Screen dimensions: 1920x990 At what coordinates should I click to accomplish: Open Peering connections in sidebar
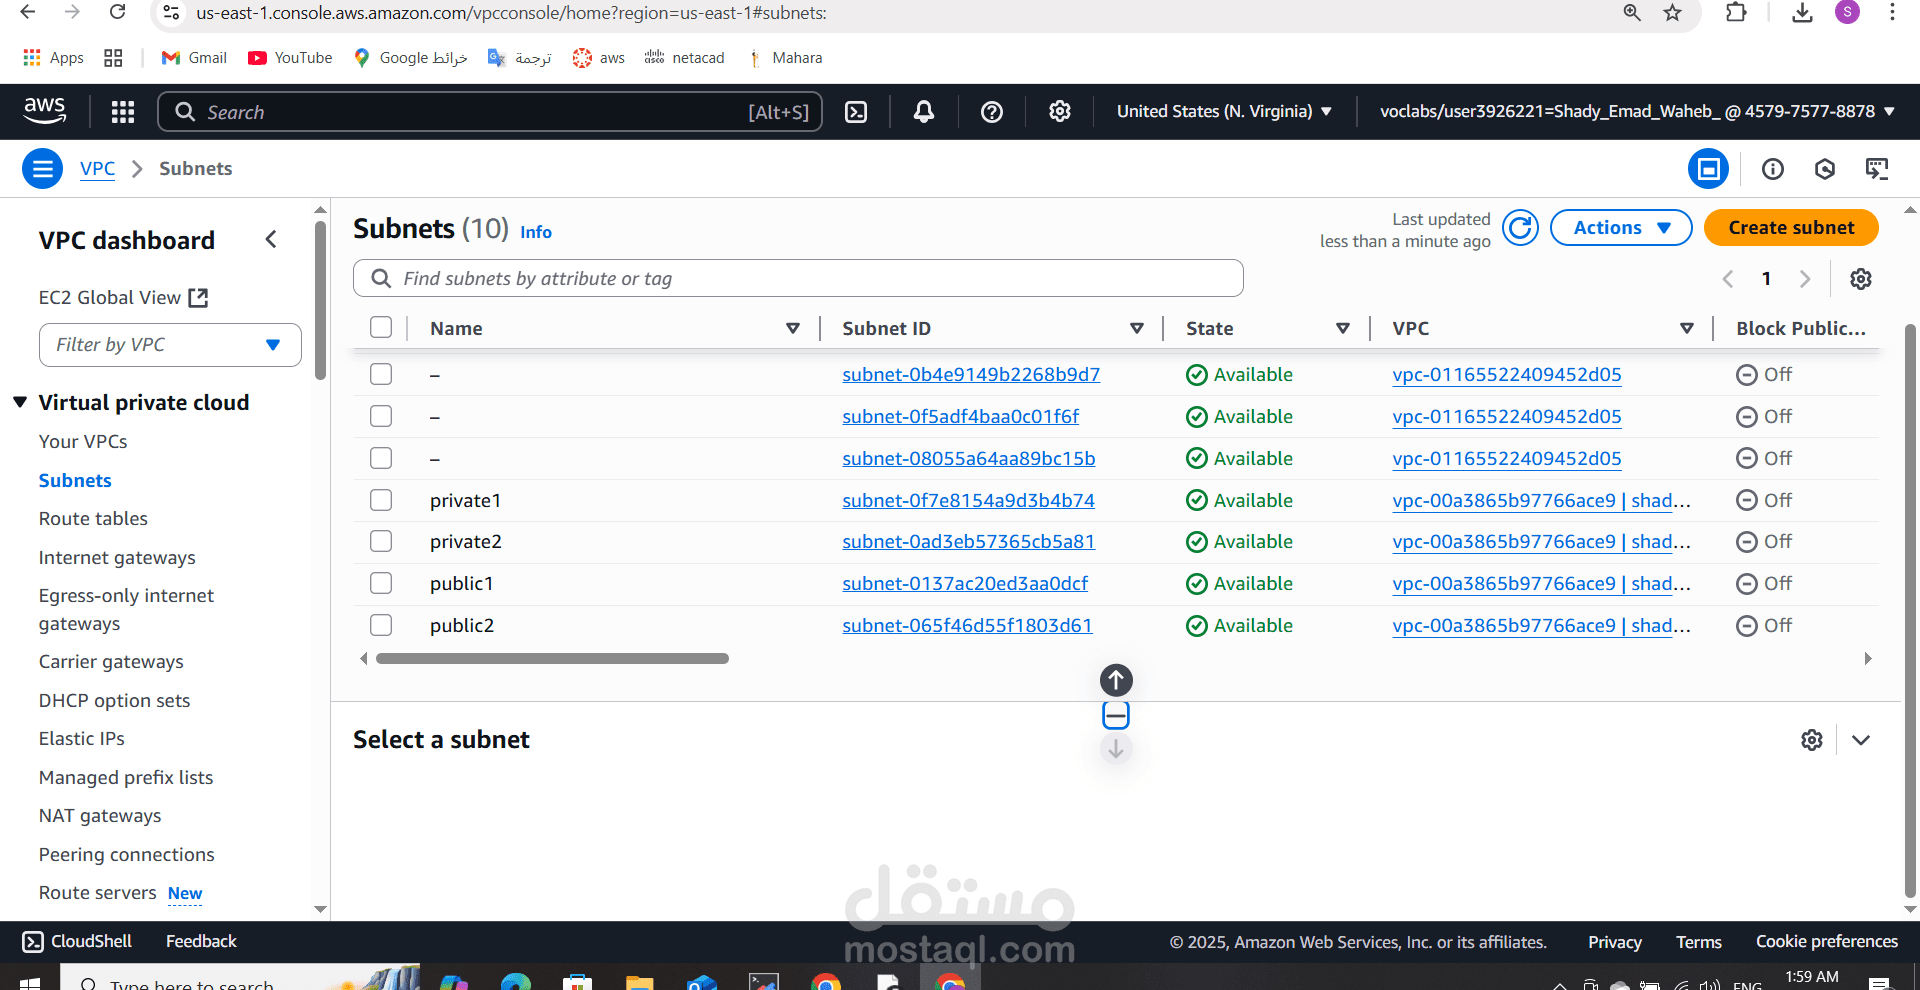(x=127, y=855)
